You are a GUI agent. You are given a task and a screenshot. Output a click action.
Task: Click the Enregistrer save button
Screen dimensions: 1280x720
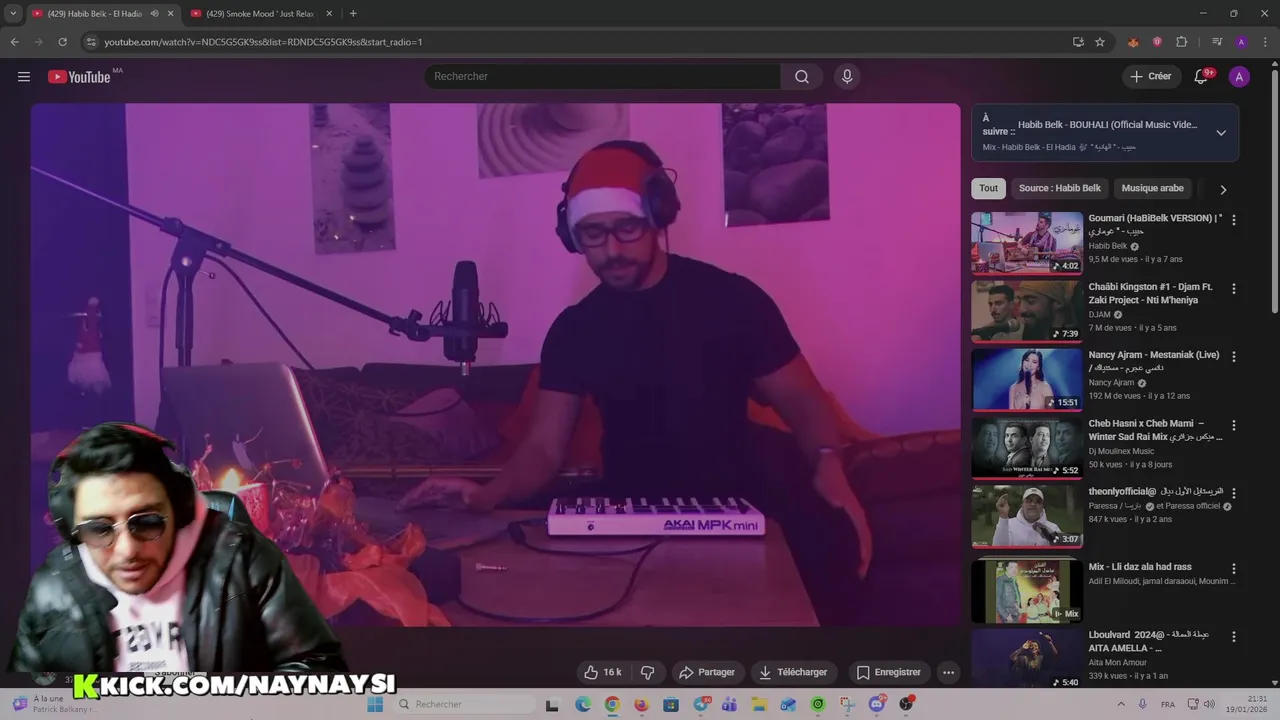[x=887, y=672]
